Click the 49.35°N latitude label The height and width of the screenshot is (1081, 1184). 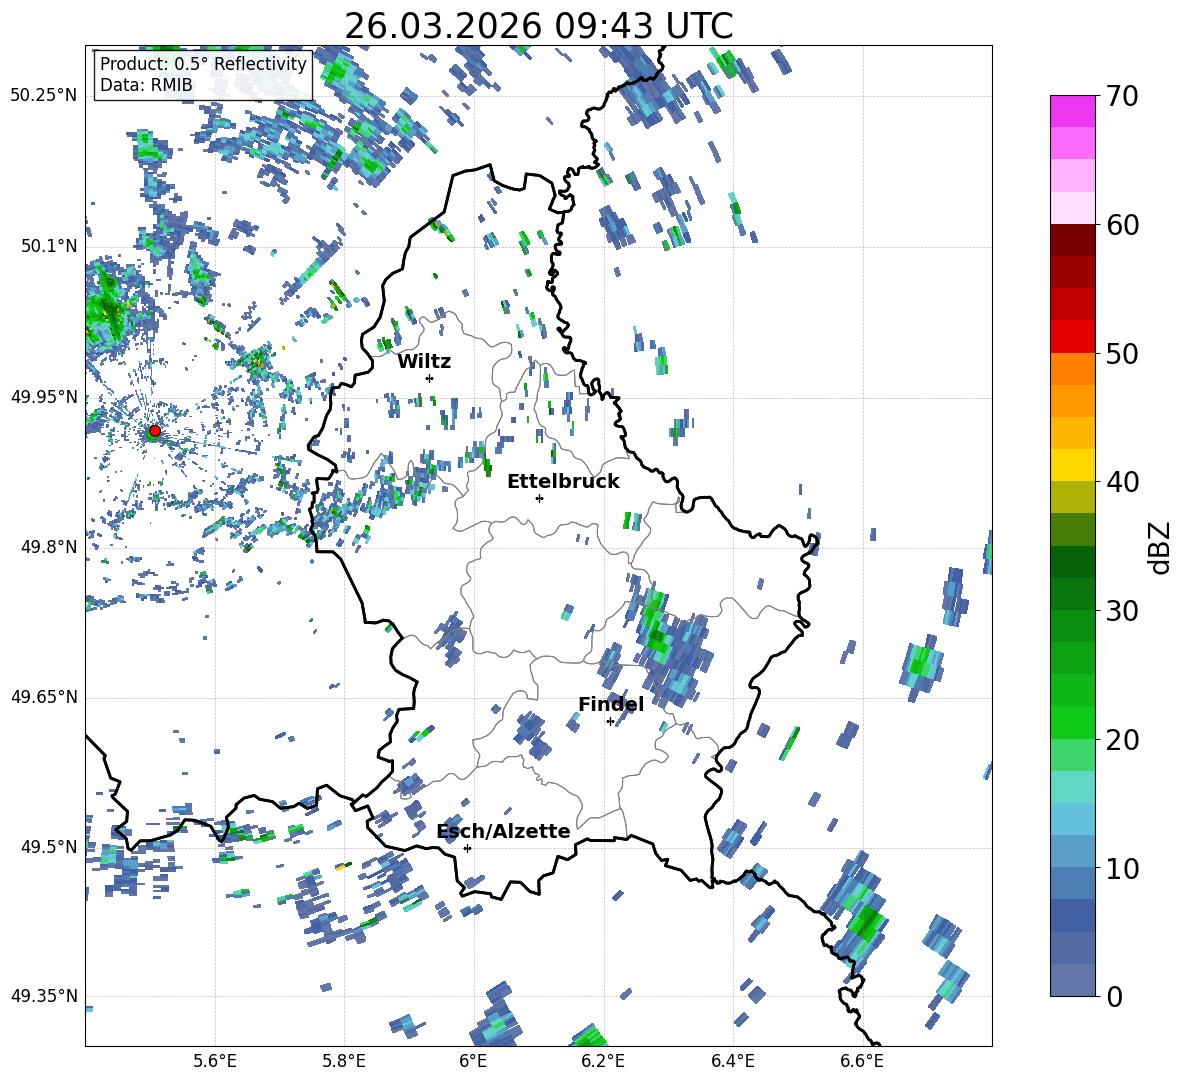click(x=44, y=996)
